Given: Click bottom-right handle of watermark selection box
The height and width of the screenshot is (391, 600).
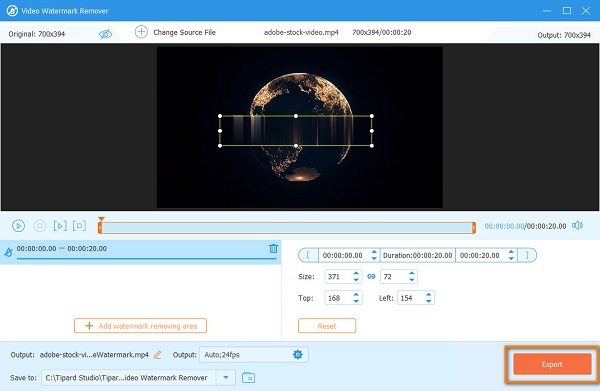Looking at the screenshot, I should [372, 145].
